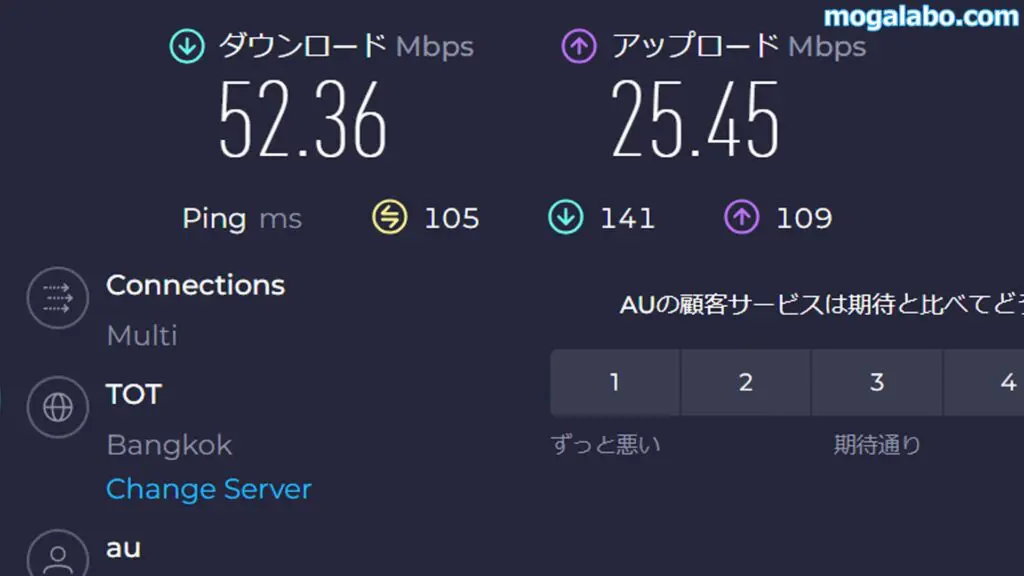Click the Bangkok server location text
This screenshot has width=1024, height=576.
[169, 444]
